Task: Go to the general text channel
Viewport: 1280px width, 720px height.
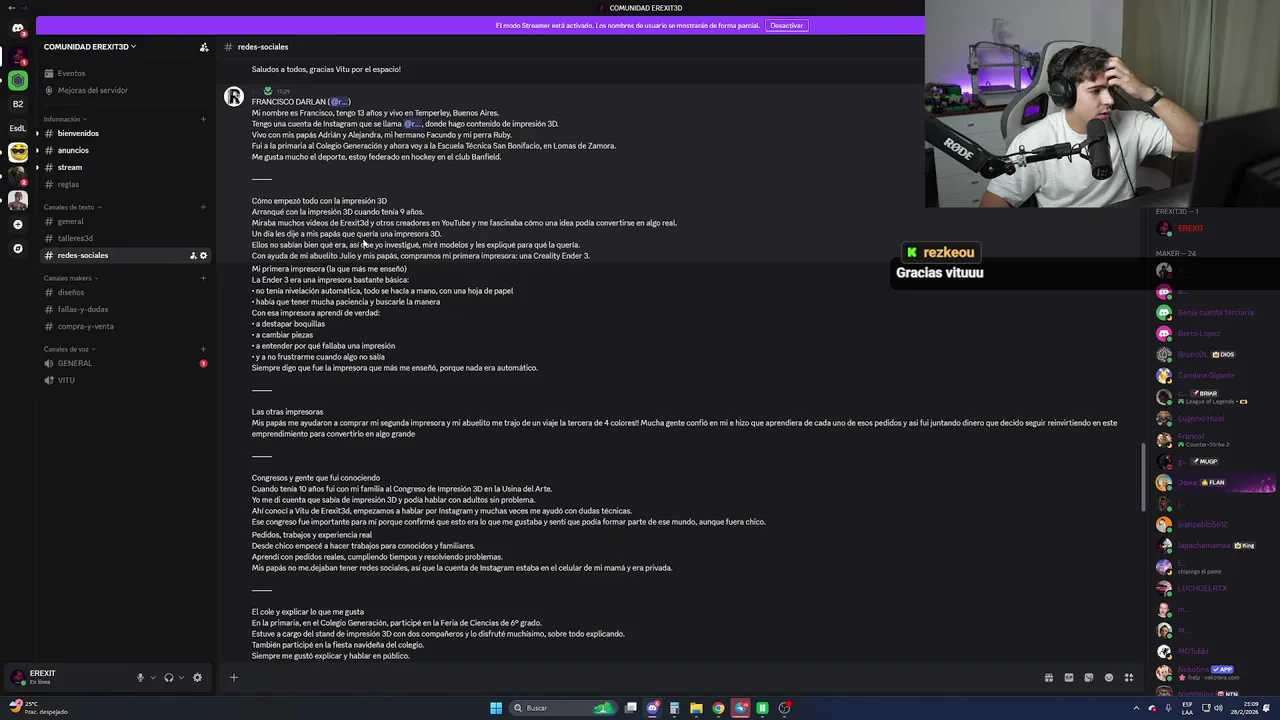Action: 125,221
